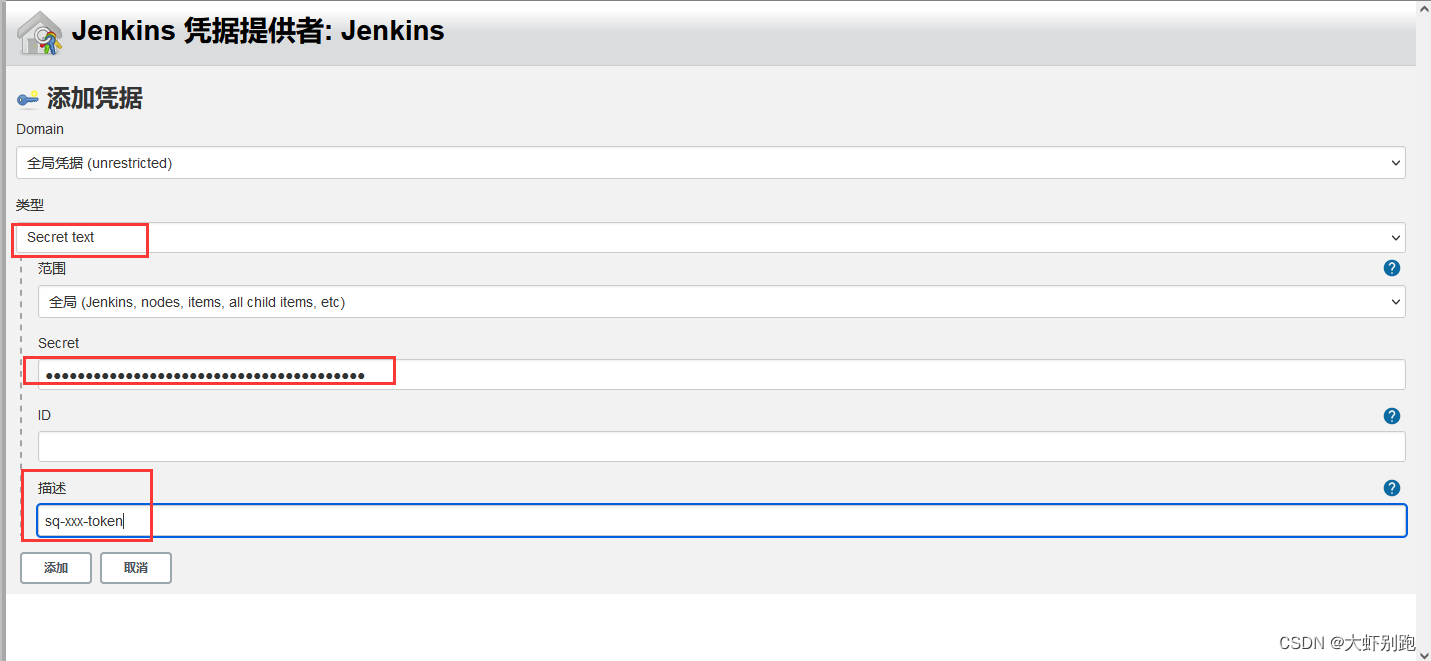Focus the empty ID input field
Image resolution: width=1431 pixels, height=661 pixels.
(721, 447)
